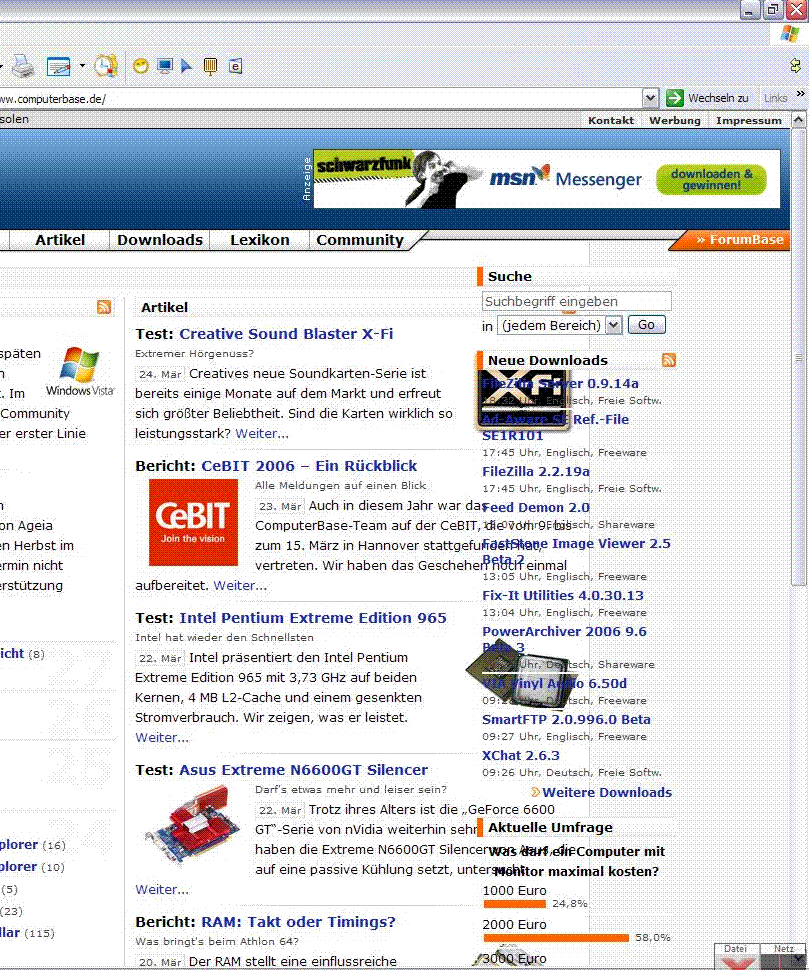Click the 'e' document toolbar icon

(x=236, y=66)
